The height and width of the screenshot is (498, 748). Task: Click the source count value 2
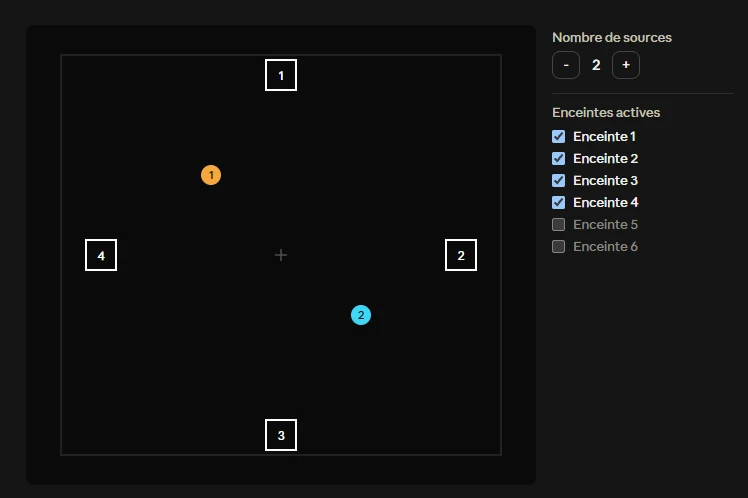click(596, 65)
